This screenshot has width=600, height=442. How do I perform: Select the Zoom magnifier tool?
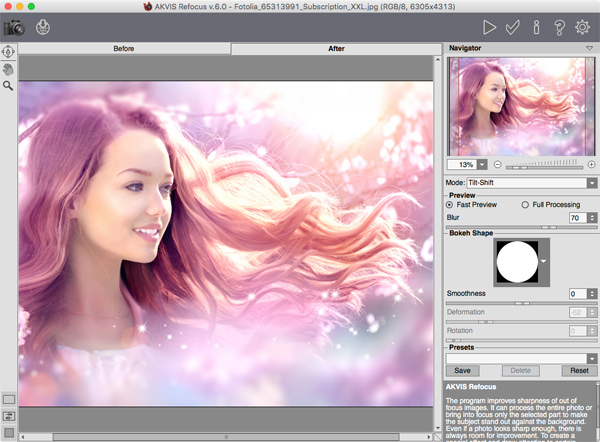(x=8, y=86)
